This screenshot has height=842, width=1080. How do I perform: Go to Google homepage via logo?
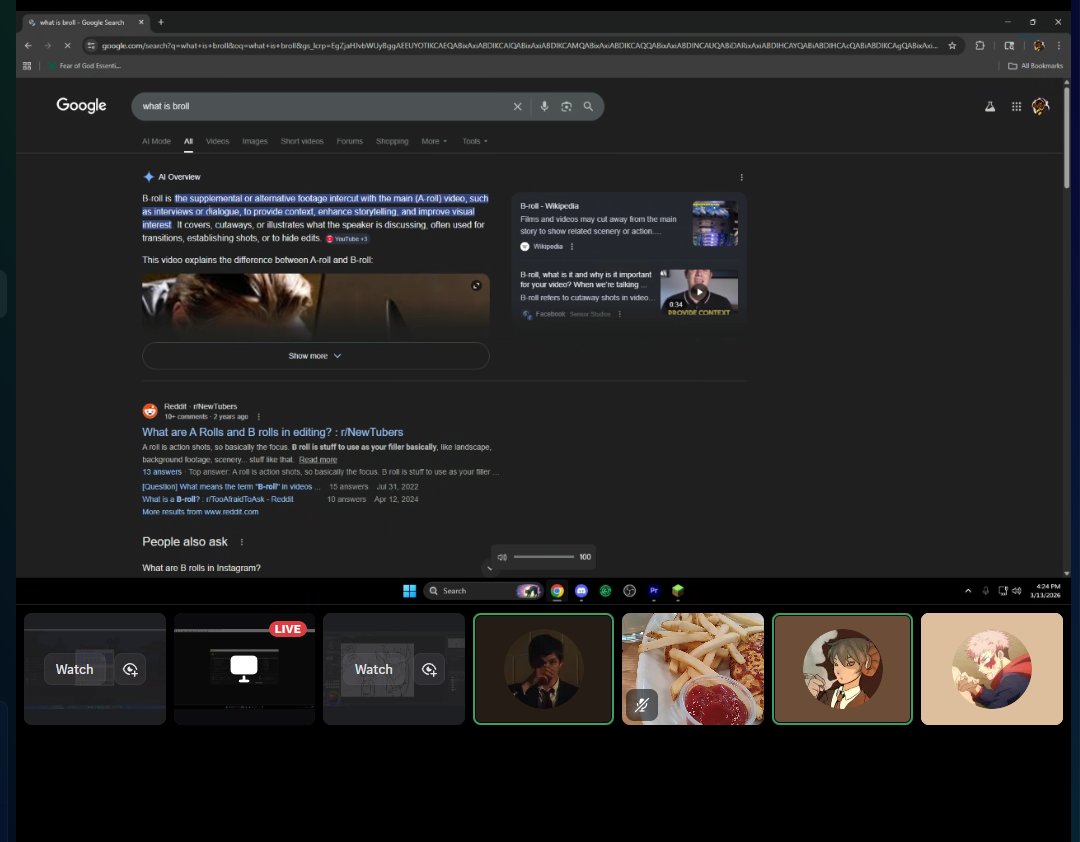tap(81, 105)
